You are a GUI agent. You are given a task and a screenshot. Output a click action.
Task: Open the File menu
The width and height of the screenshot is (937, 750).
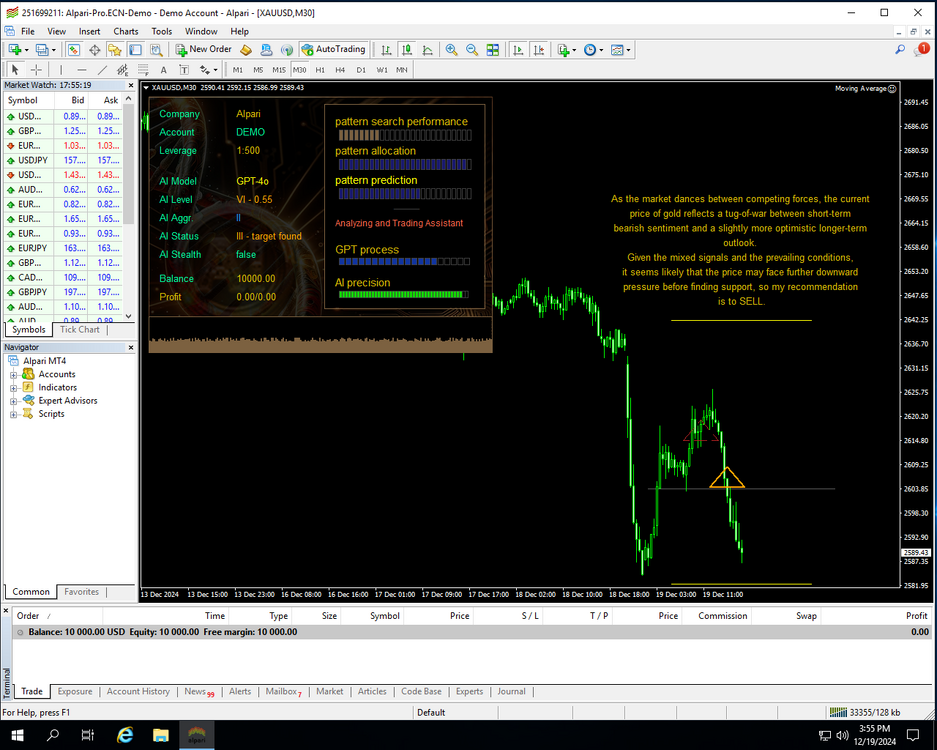27,31
